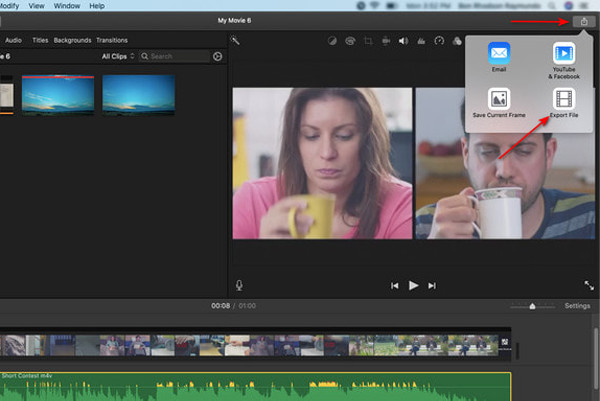600x401 pixels.
Task: Open noise reduction and equalizer tool
Action: tap(421, 41)
